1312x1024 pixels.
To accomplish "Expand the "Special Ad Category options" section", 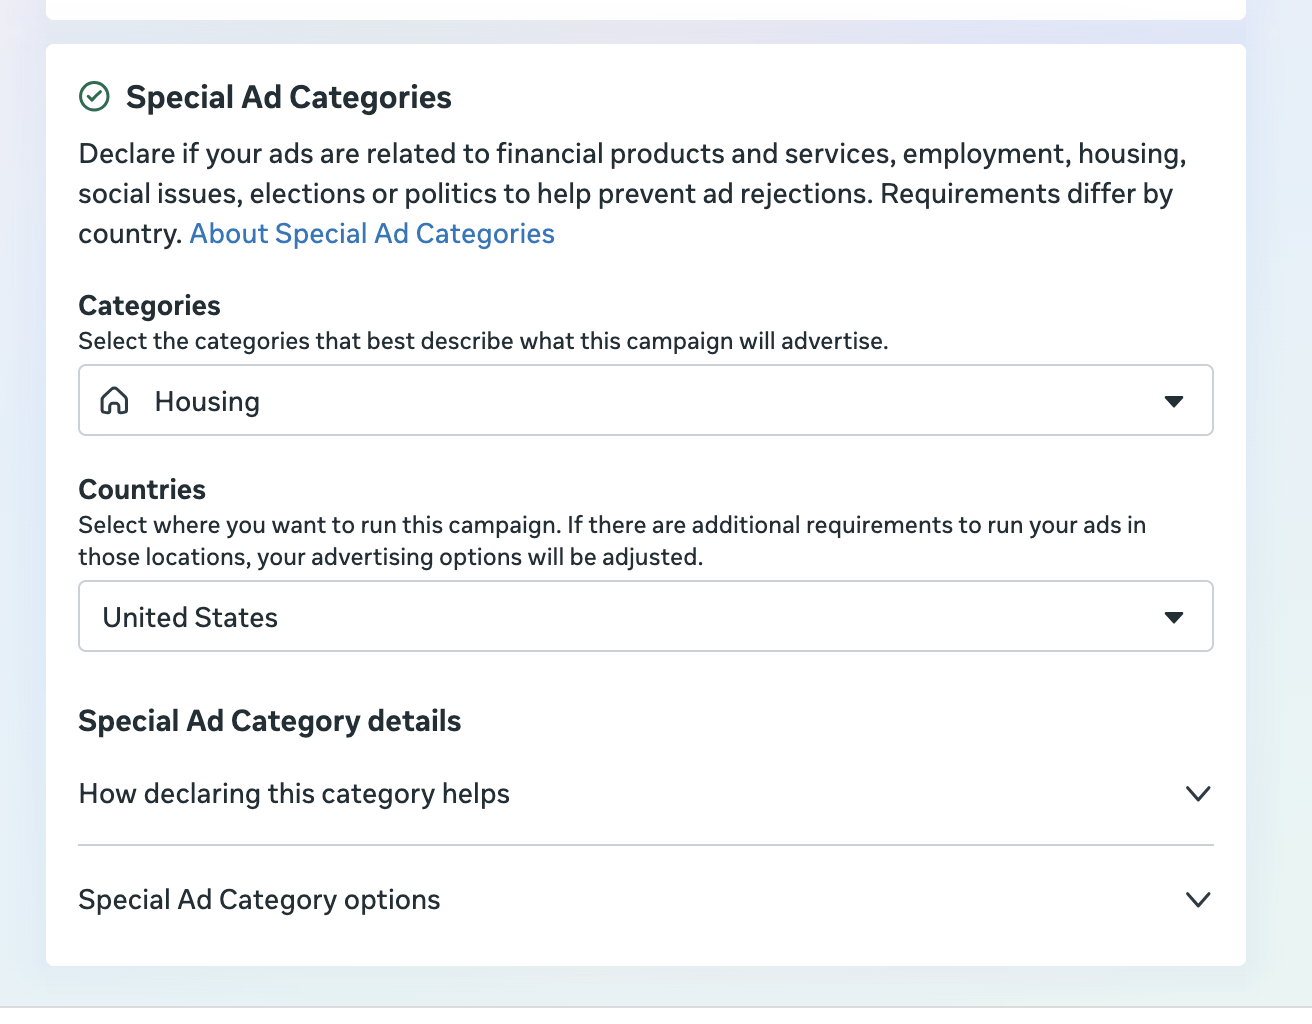I will [646, 900].
